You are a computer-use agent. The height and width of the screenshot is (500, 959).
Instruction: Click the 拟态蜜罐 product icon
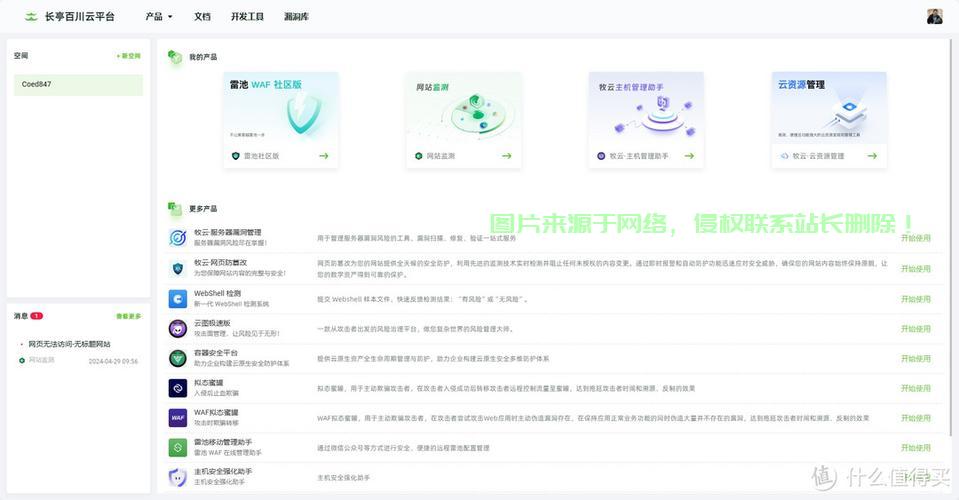pyautogui.click(x=177, y=388)
